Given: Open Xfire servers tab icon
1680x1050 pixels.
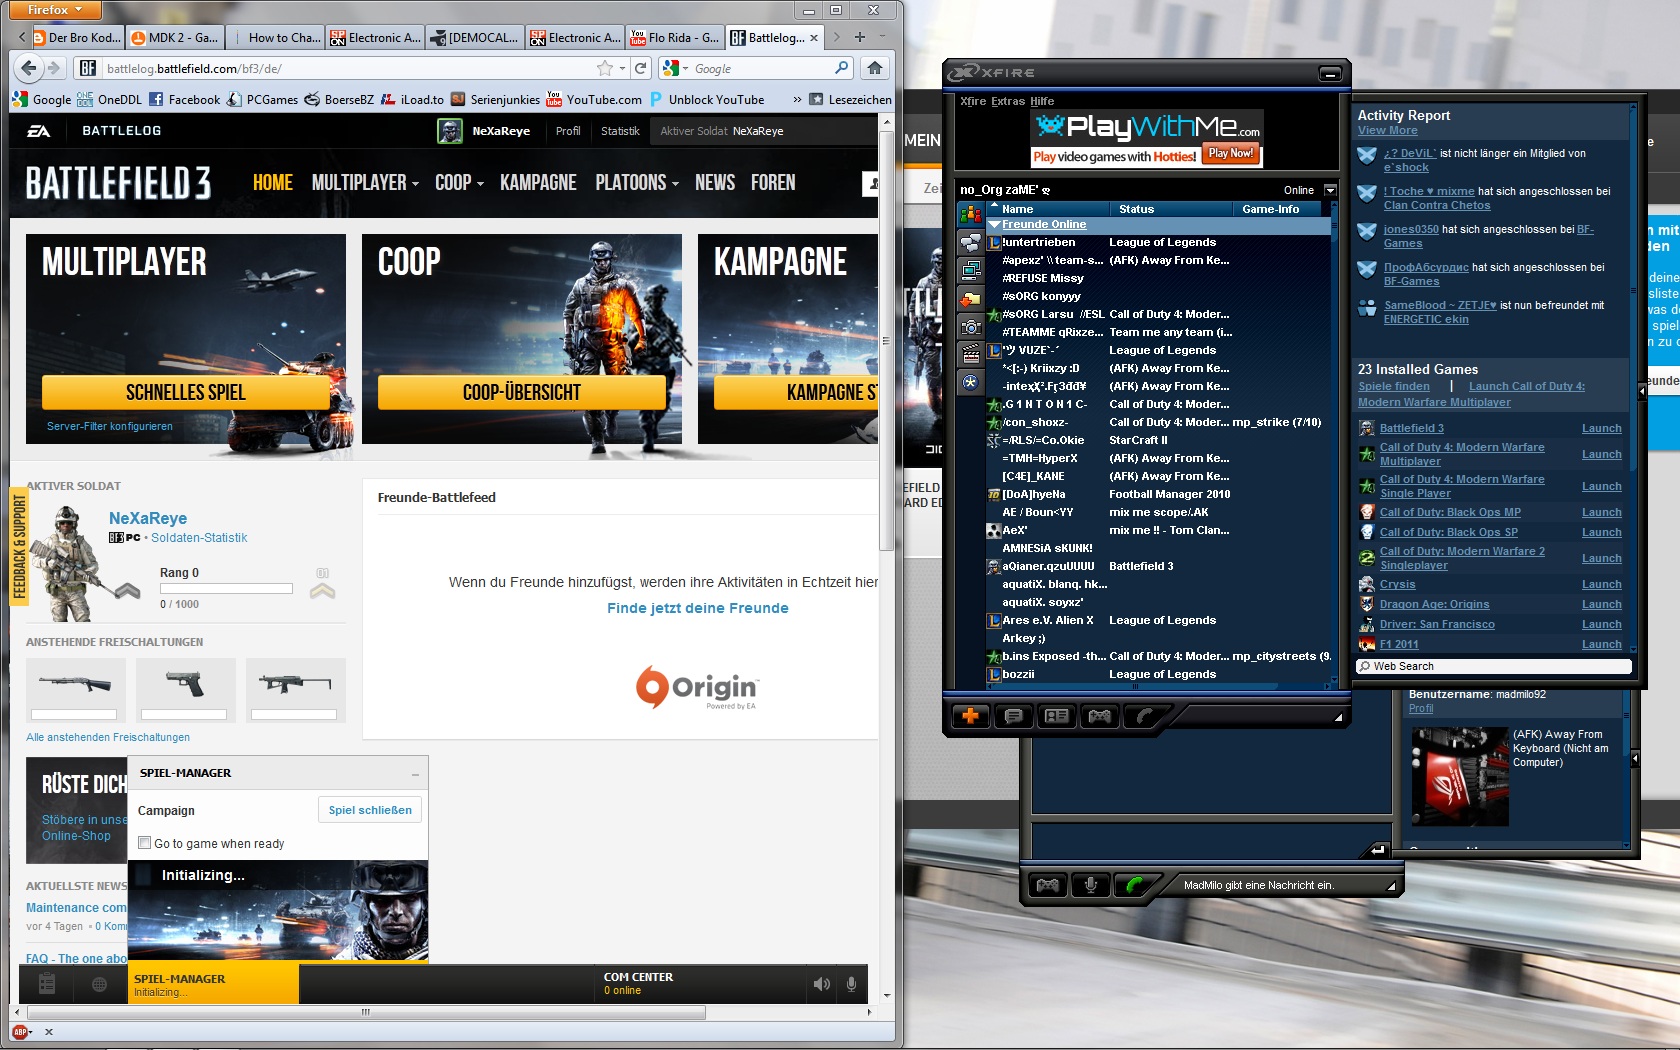Looking at the screenshot, I should (x=970, y=270).
